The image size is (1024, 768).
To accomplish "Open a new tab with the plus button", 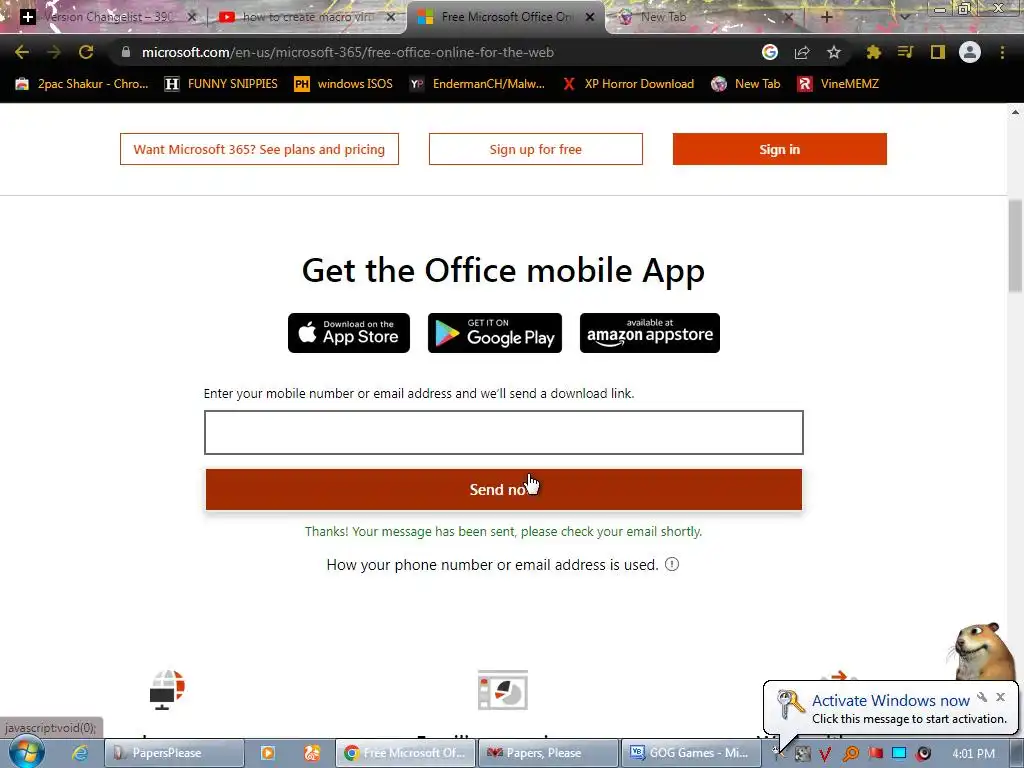I will point(826,17).
